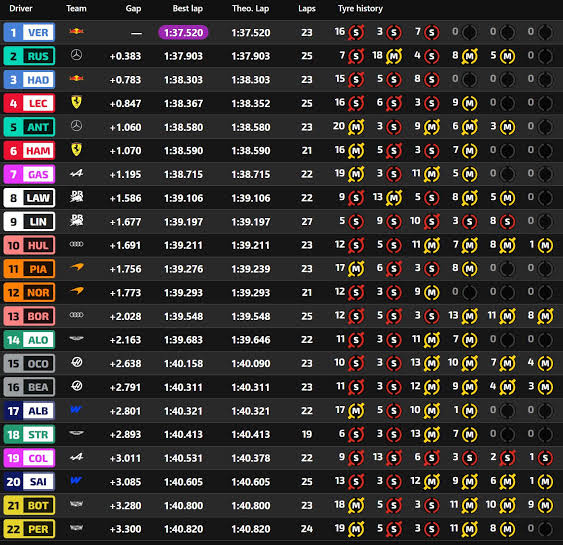563x545 pixels.
Task: Click PER's 19-lap medium tyre icon
Action: [356, 529]
